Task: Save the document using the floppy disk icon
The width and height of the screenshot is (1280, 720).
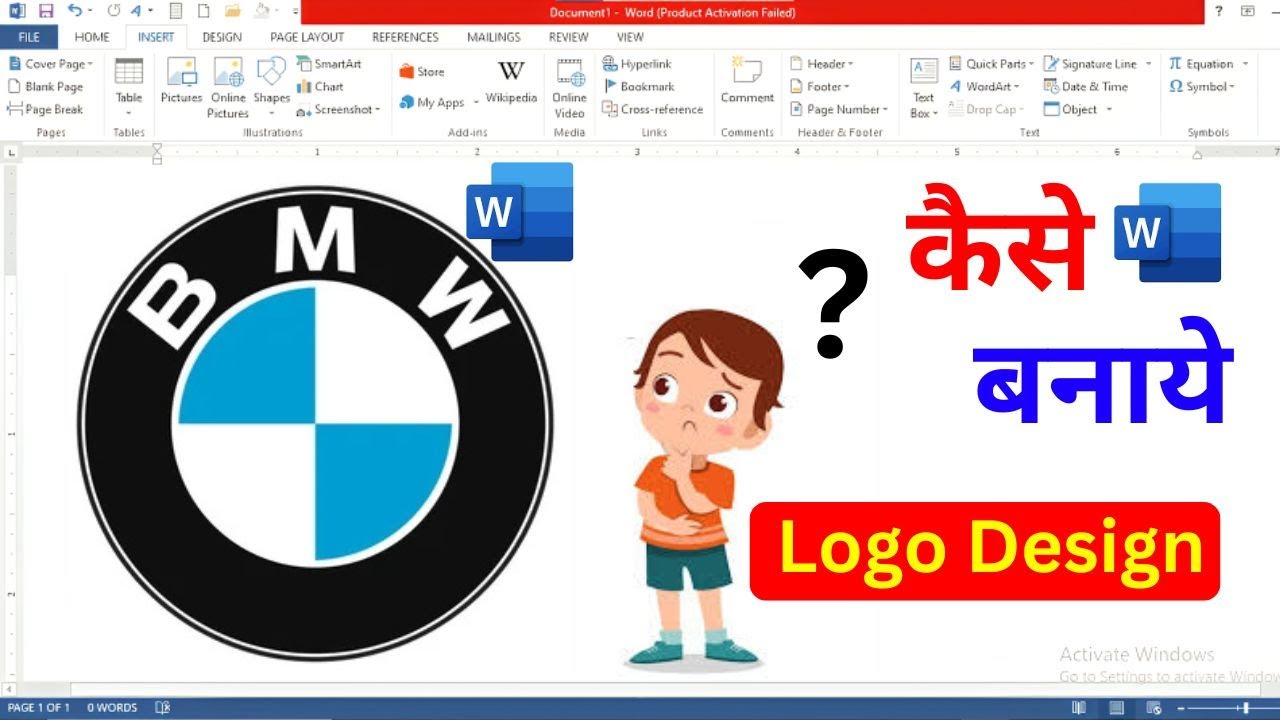Action: (x=45, y=11)
